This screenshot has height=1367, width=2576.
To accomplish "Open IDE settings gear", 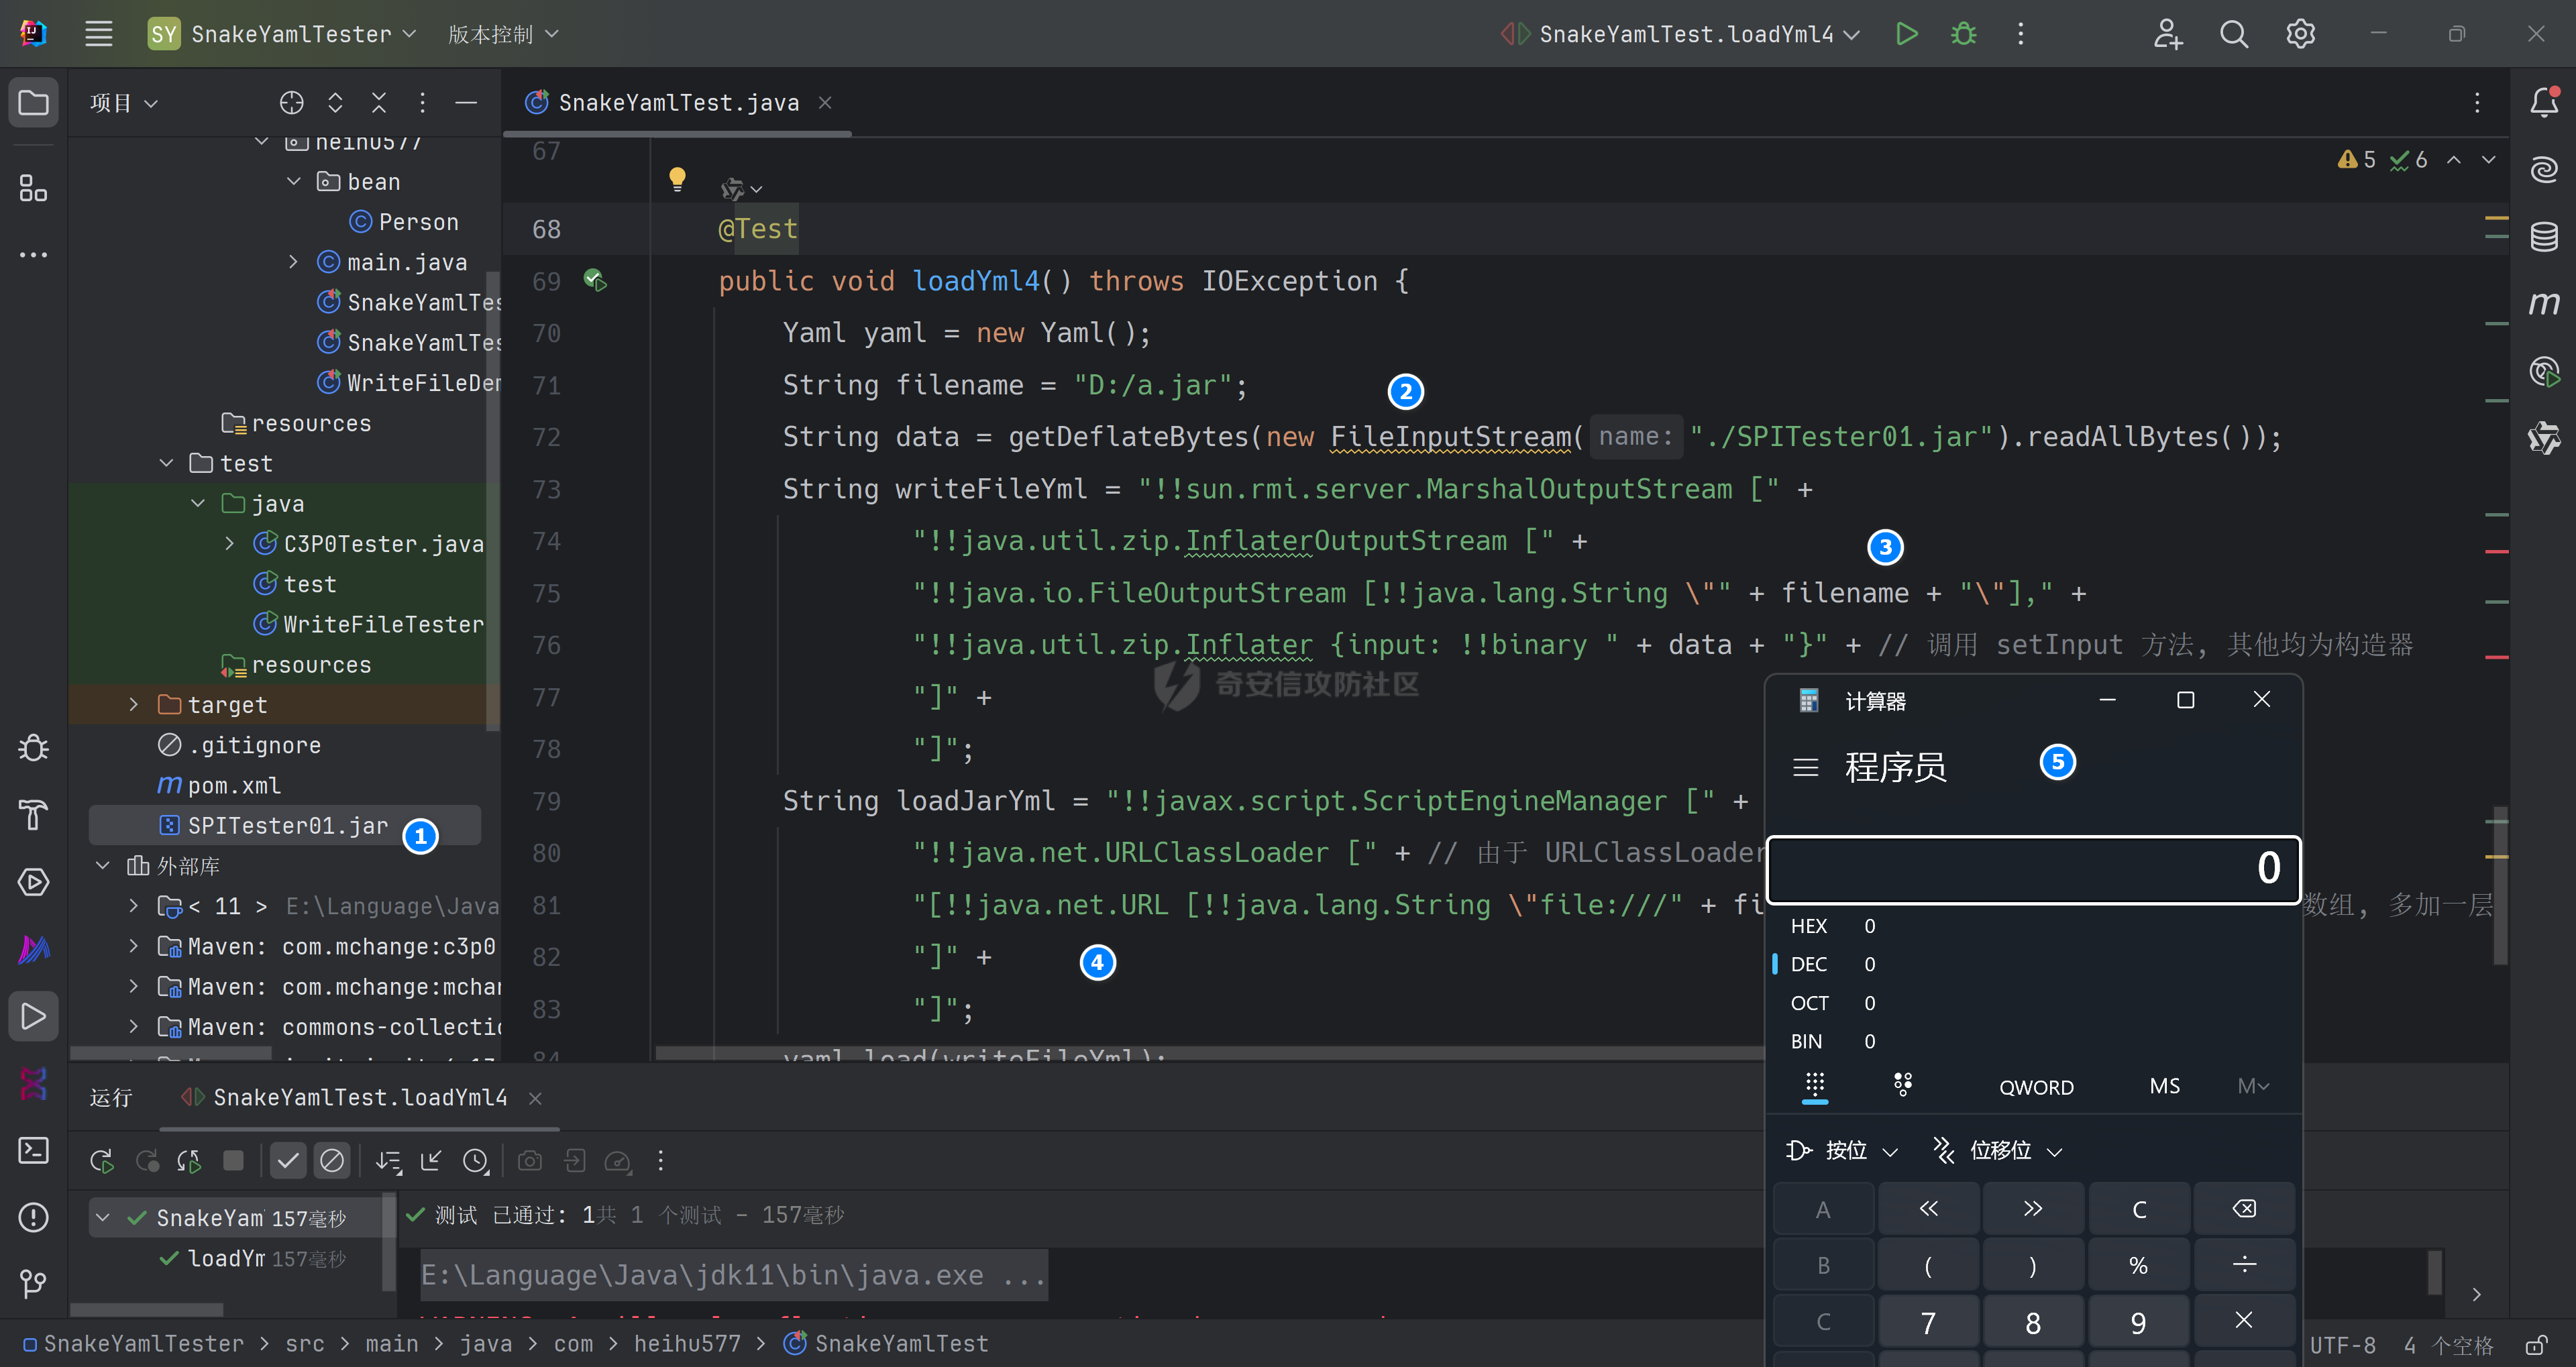I will [x=2300, y=34].
